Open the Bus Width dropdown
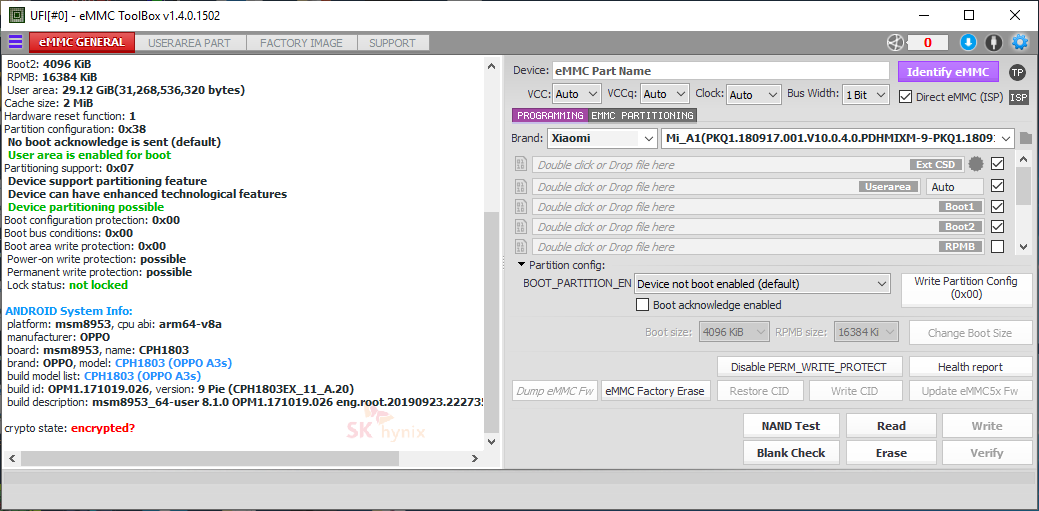Viewport: 1039px width, 511px height. click(x=865, y=95)
